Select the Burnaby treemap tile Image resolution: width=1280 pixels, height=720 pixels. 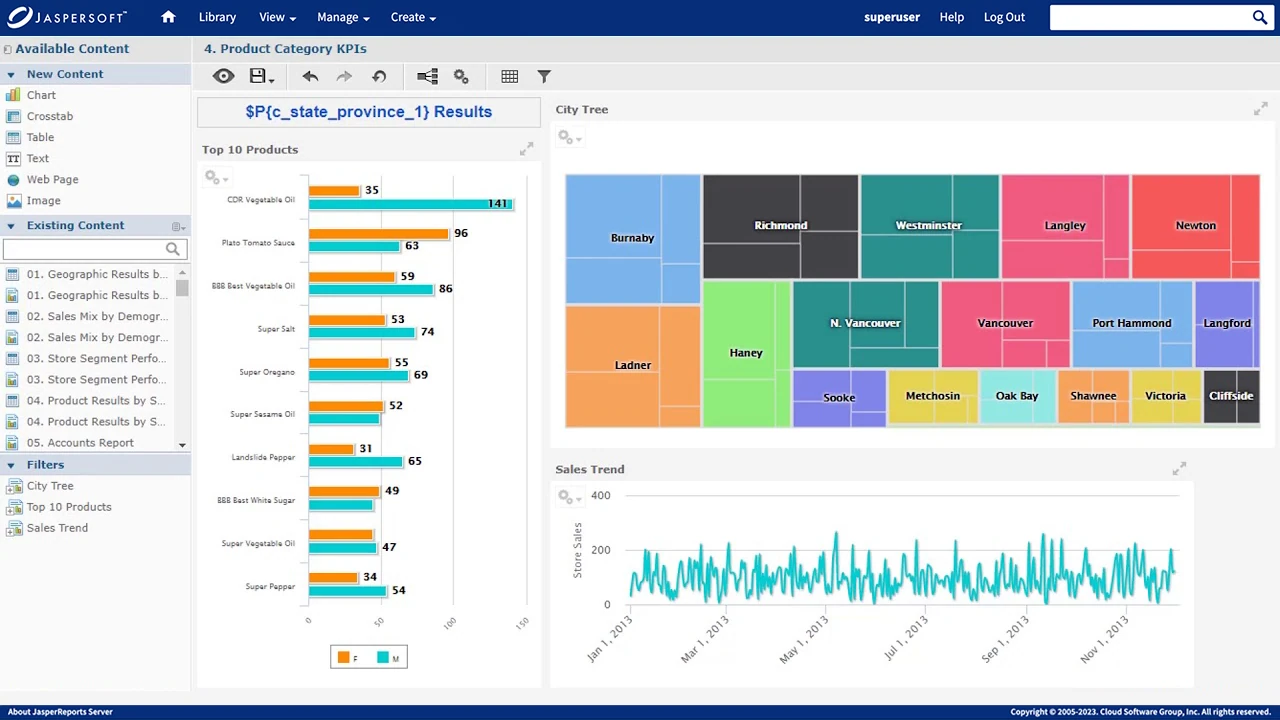[x=632, y=238]
